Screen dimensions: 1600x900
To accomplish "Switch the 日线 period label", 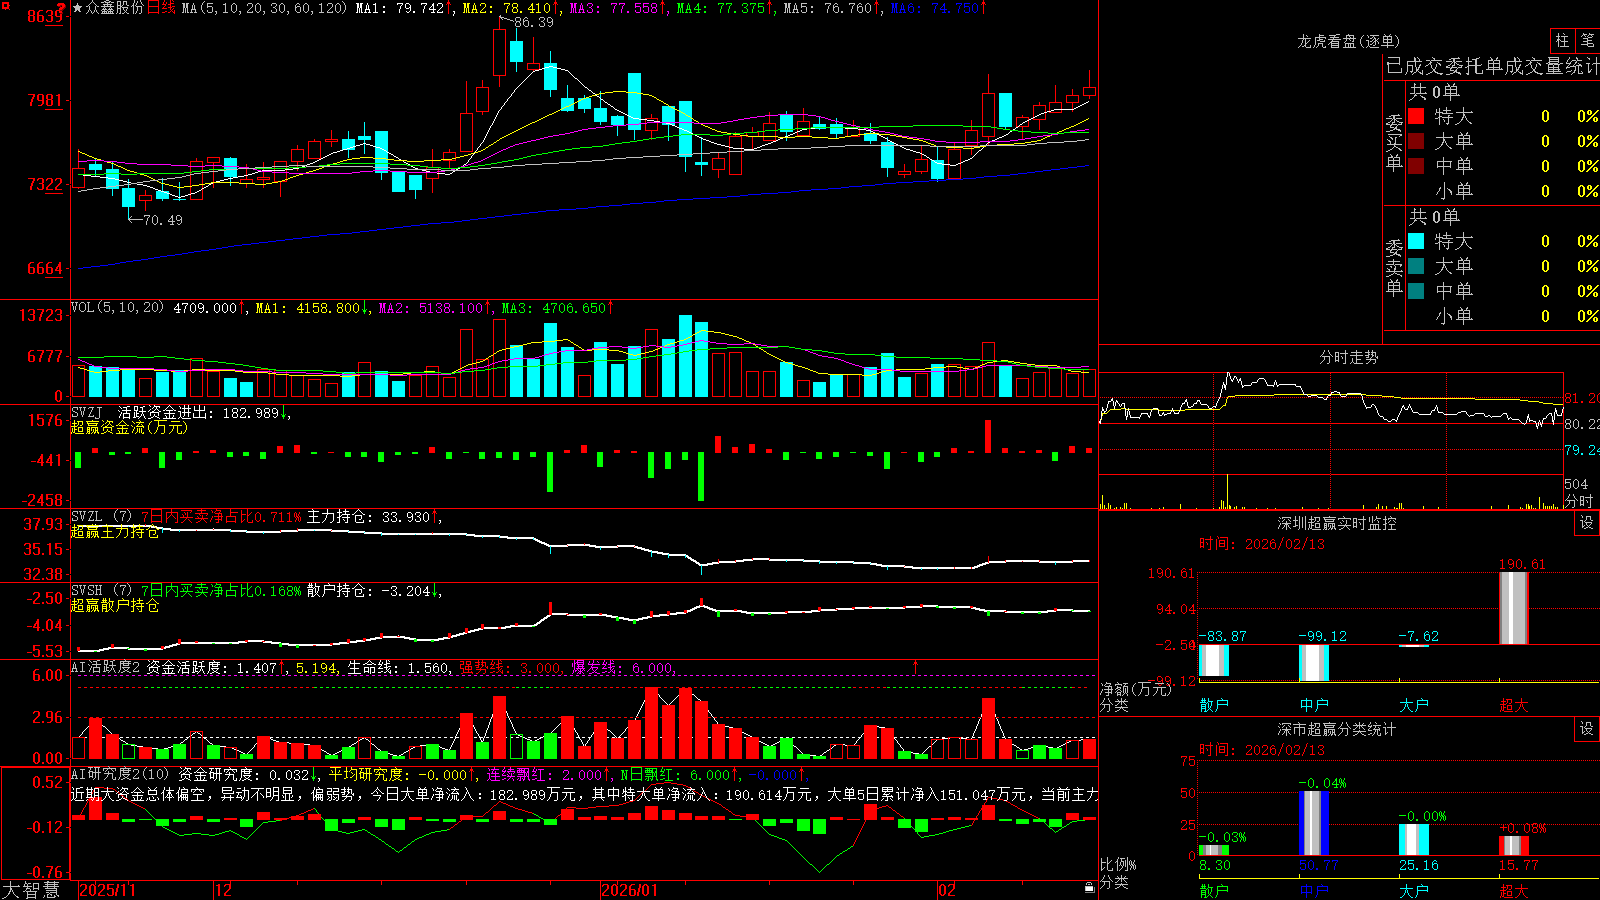I will click(161, 8).
